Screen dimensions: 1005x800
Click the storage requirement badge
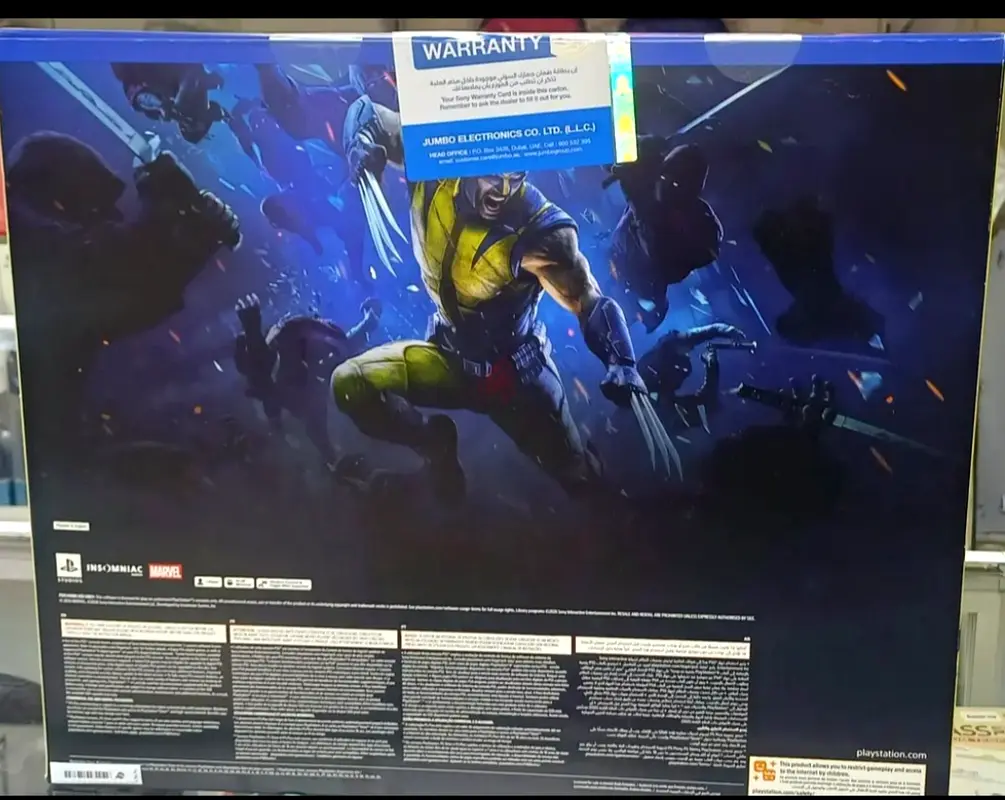[239, 583]
